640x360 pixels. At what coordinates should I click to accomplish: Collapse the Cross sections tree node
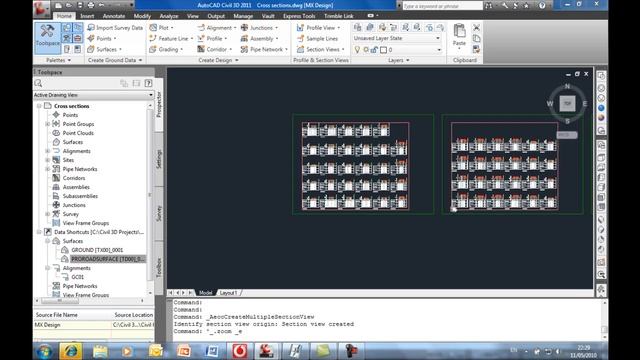click(39, 106)
